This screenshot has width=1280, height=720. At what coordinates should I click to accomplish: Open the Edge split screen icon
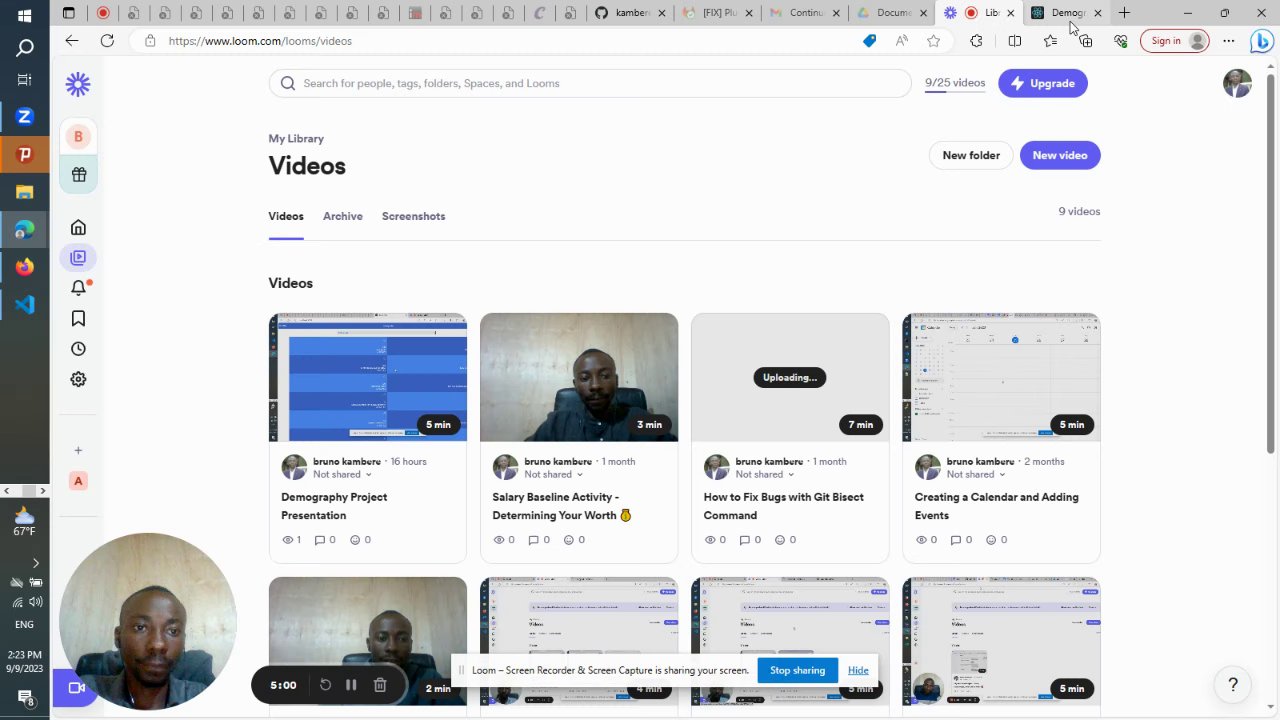tap(1015, 41)
